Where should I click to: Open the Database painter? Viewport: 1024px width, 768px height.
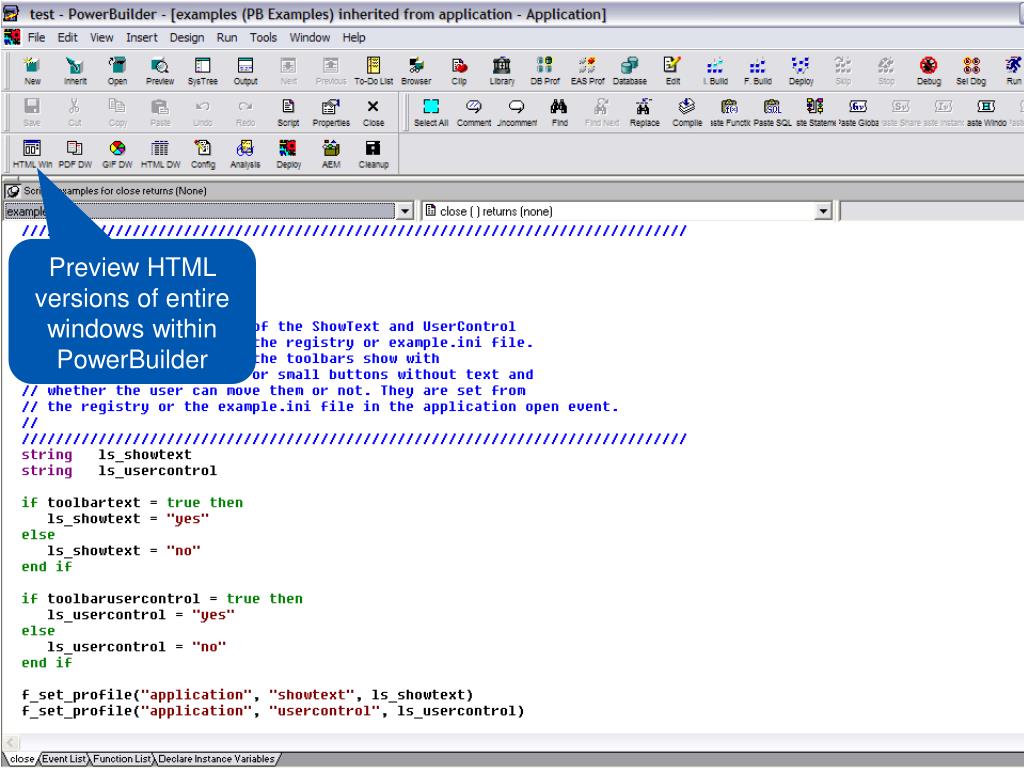(x=630, y=71)
